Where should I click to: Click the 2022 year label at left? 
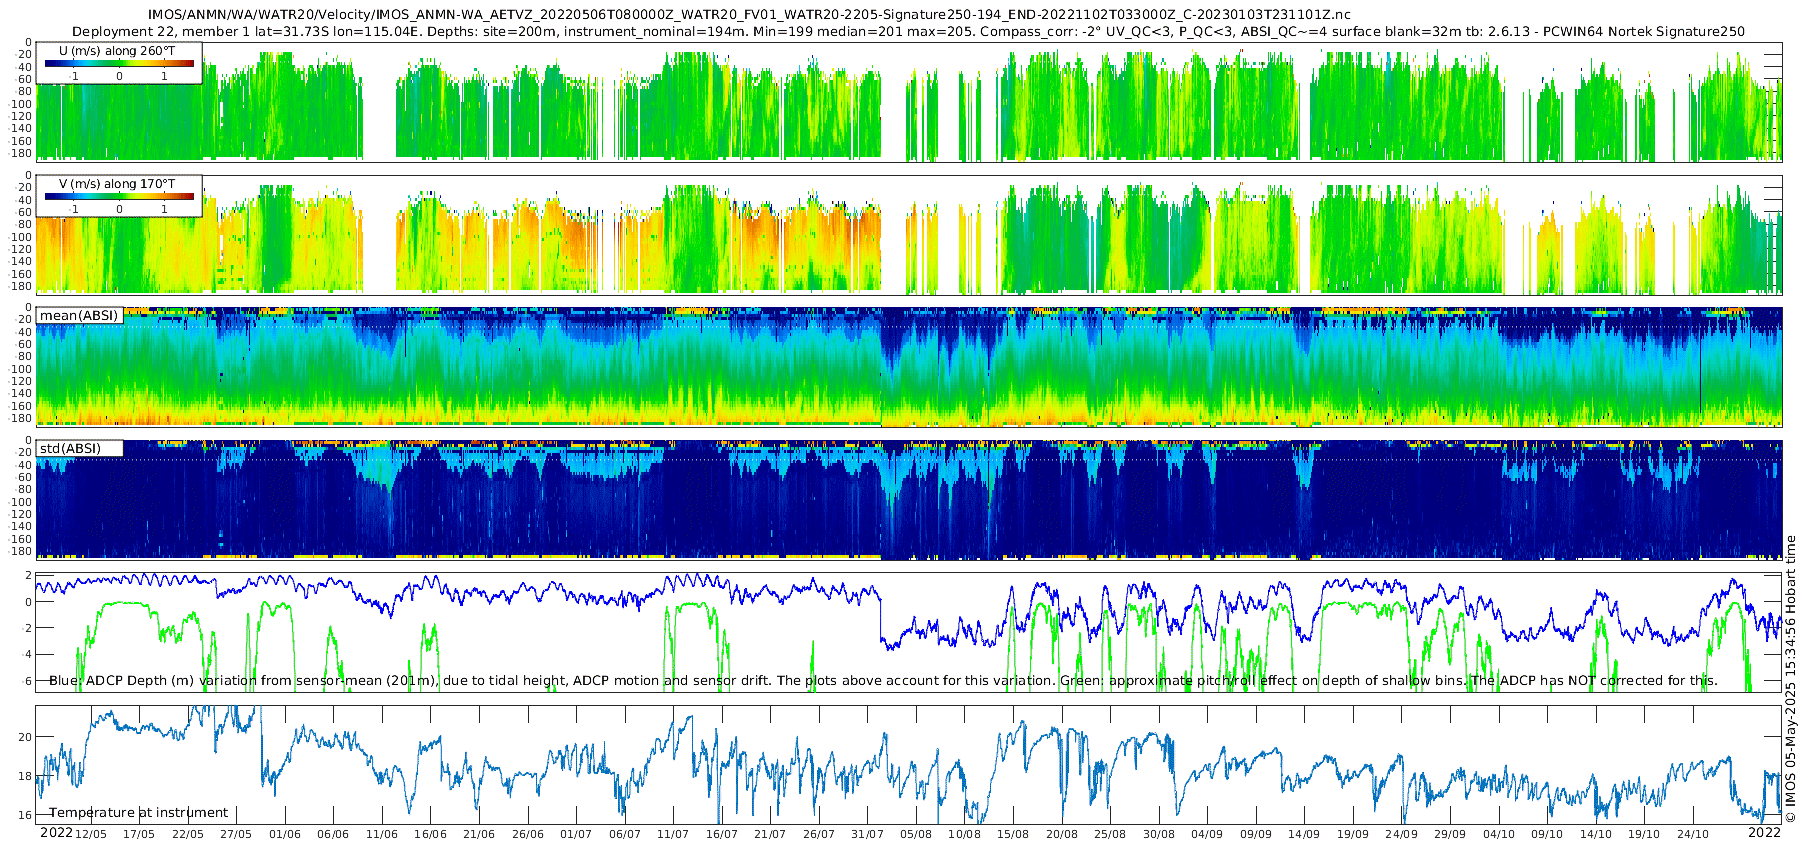click(56, 833)
